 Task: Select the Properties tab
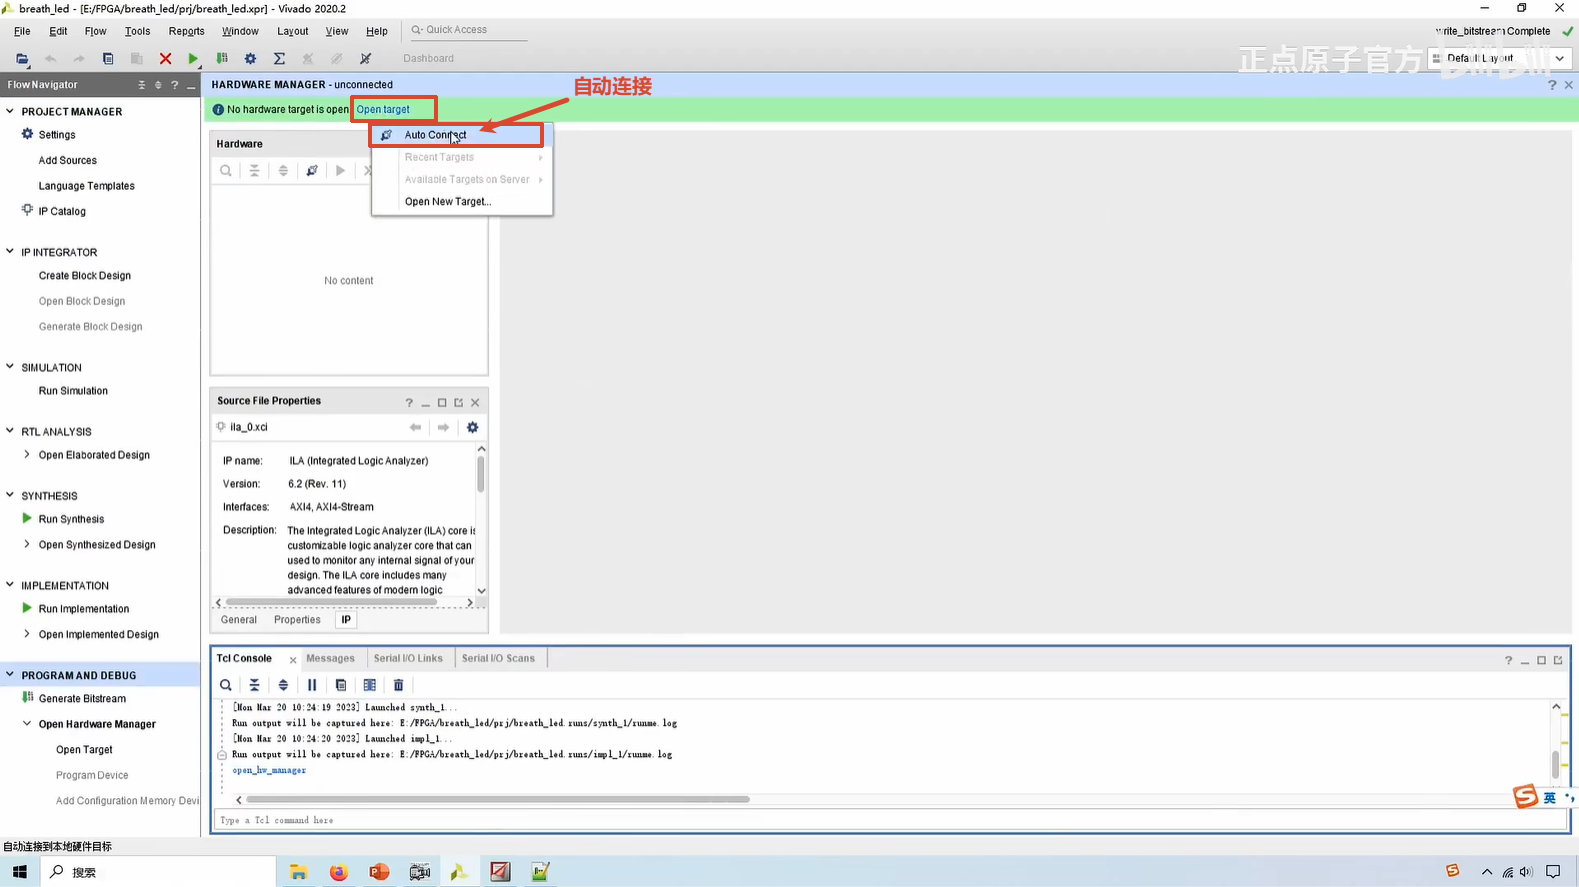click(297, 620)
